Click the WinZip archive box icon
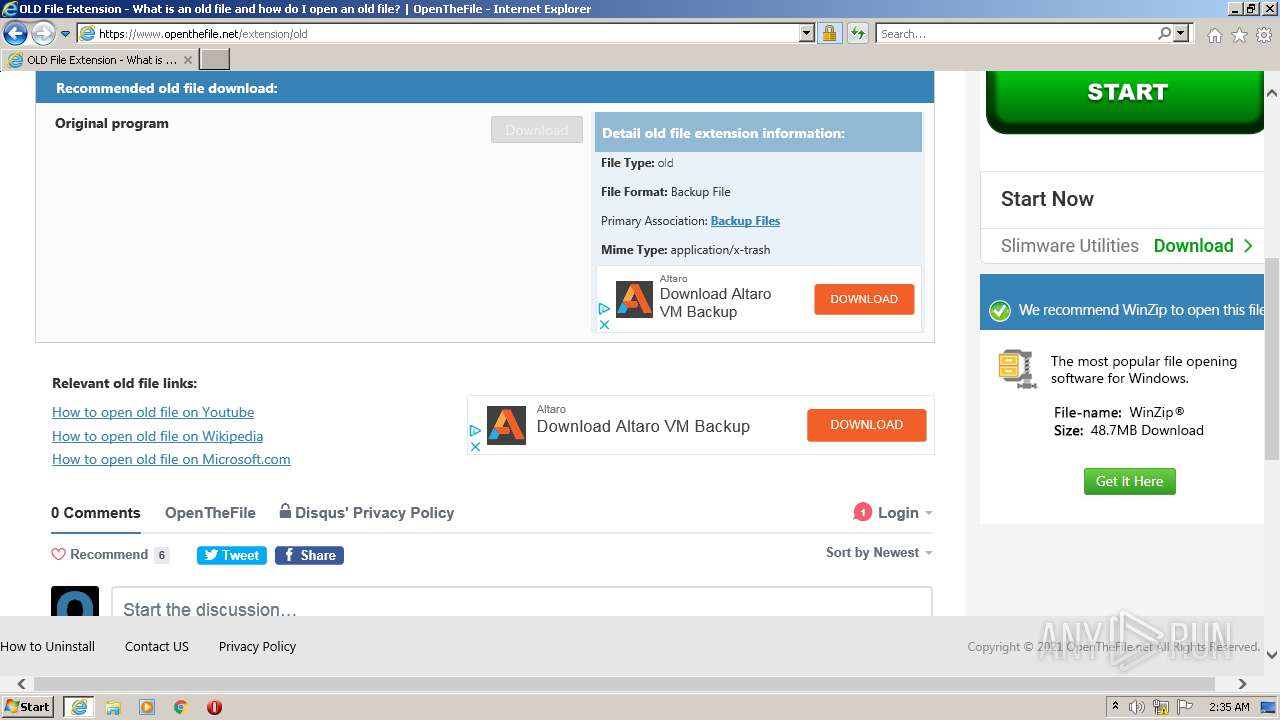The image size is (1280, 720). tap(1018, 369)
